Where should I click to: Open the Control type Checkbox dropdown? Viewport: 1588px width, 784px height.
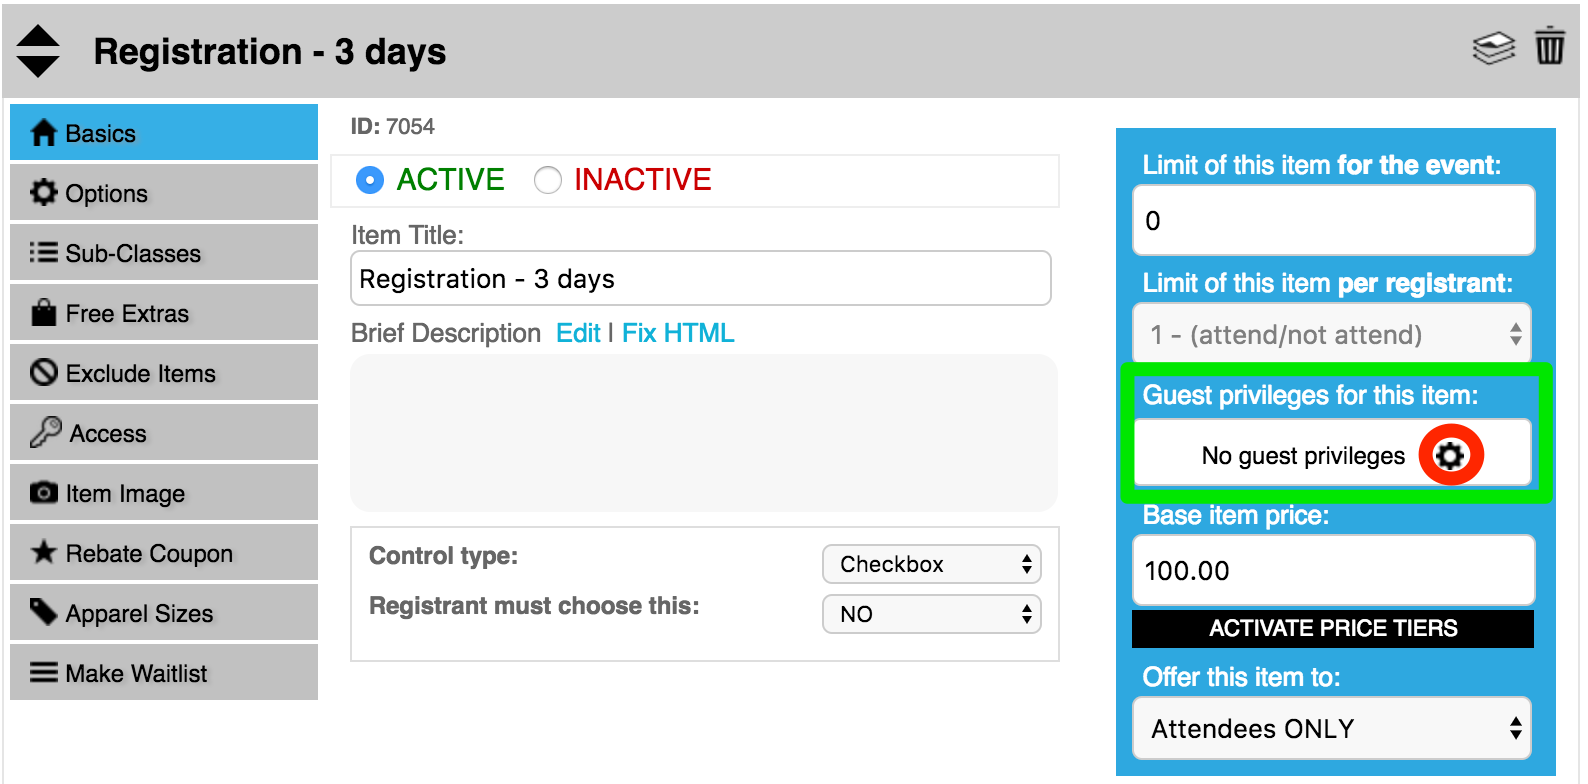pos(932,564)
